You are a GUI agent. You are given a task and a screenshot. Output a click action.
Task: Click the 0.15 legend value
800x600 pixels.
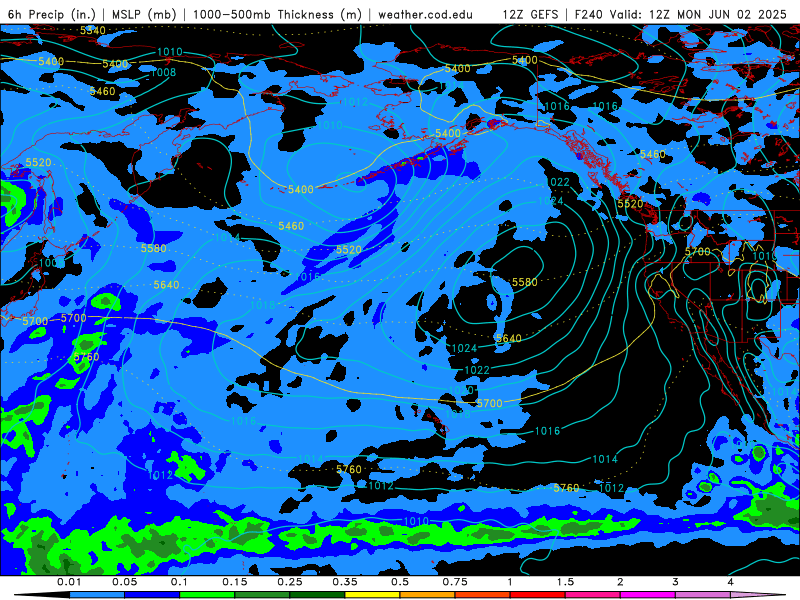235,582
